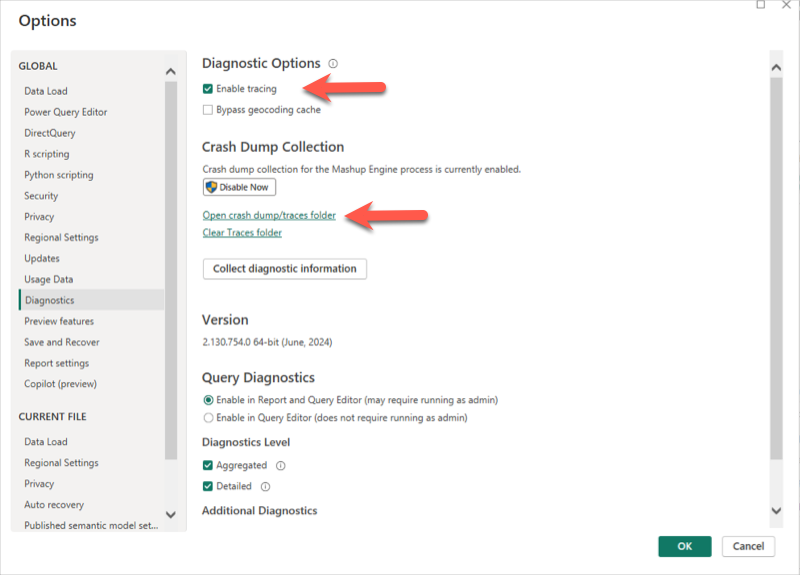Close the Options dialog window
The image size is (800, 575).
786,5
